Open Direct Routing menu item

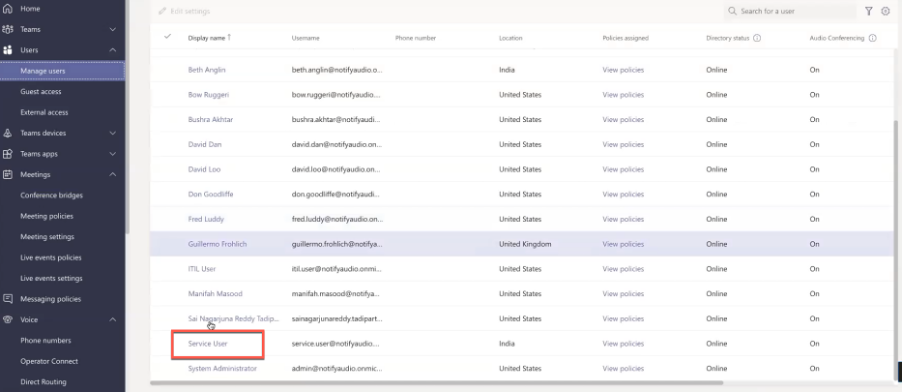(43, 382)
